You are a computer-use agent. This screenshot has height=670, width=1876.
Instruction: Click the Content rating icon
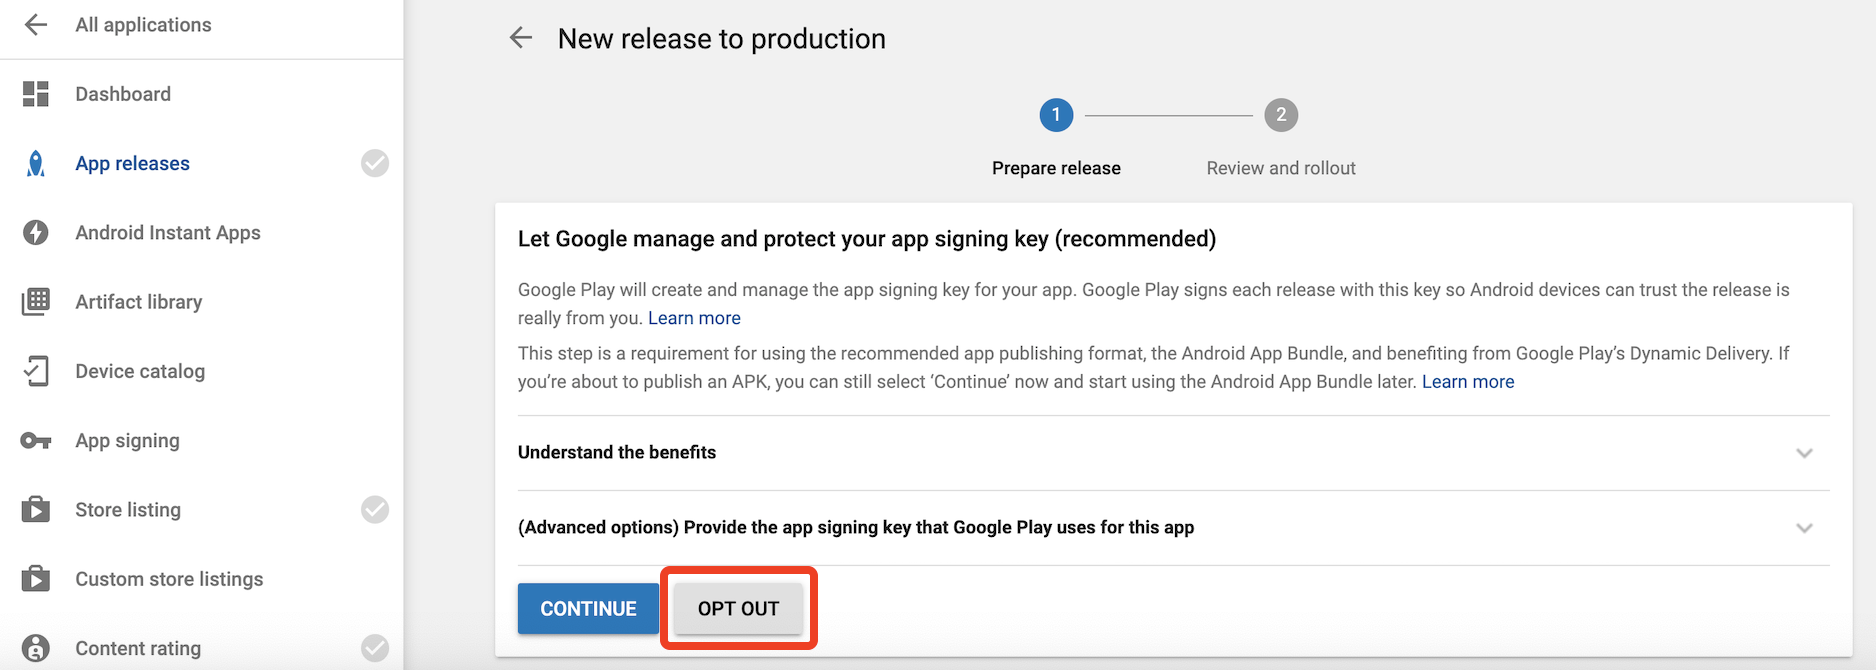click(36, 648)
